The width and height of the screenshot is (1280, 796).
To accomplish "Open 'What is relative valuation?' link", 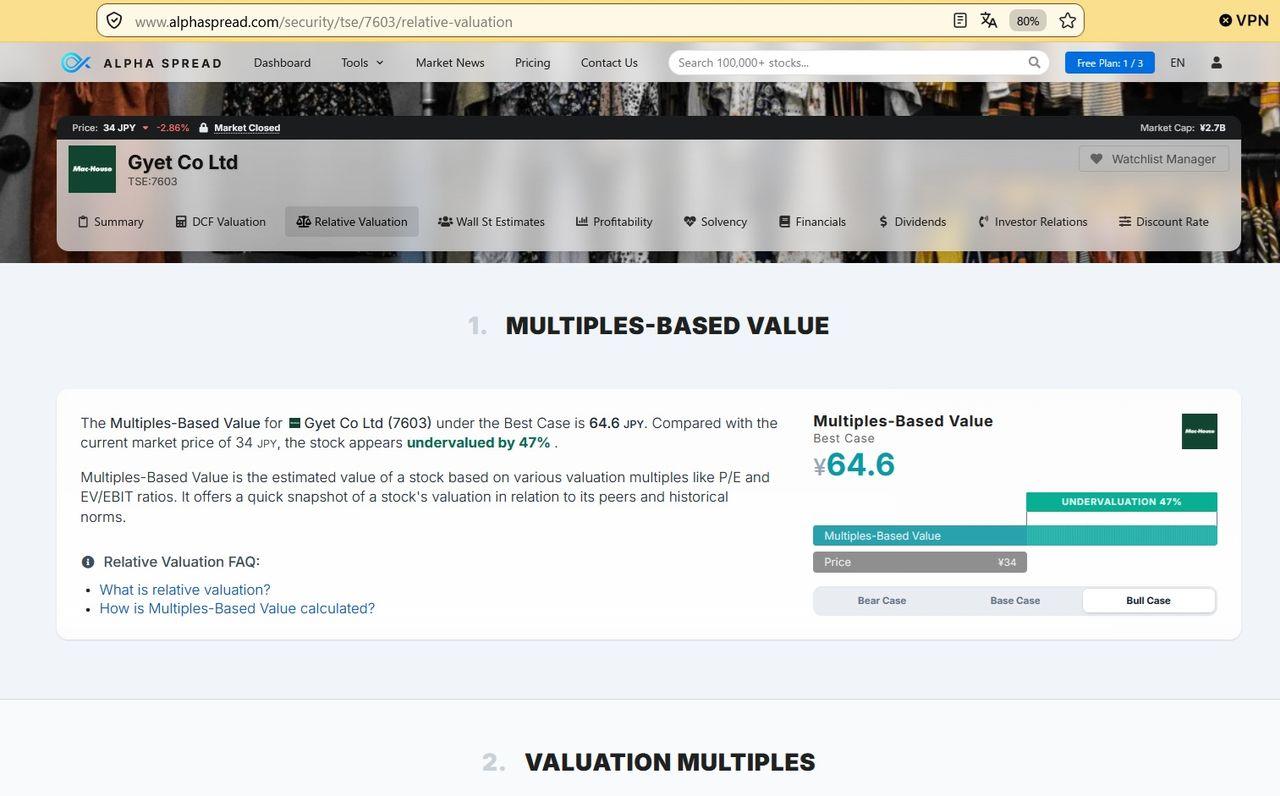I will pos(185,590).
